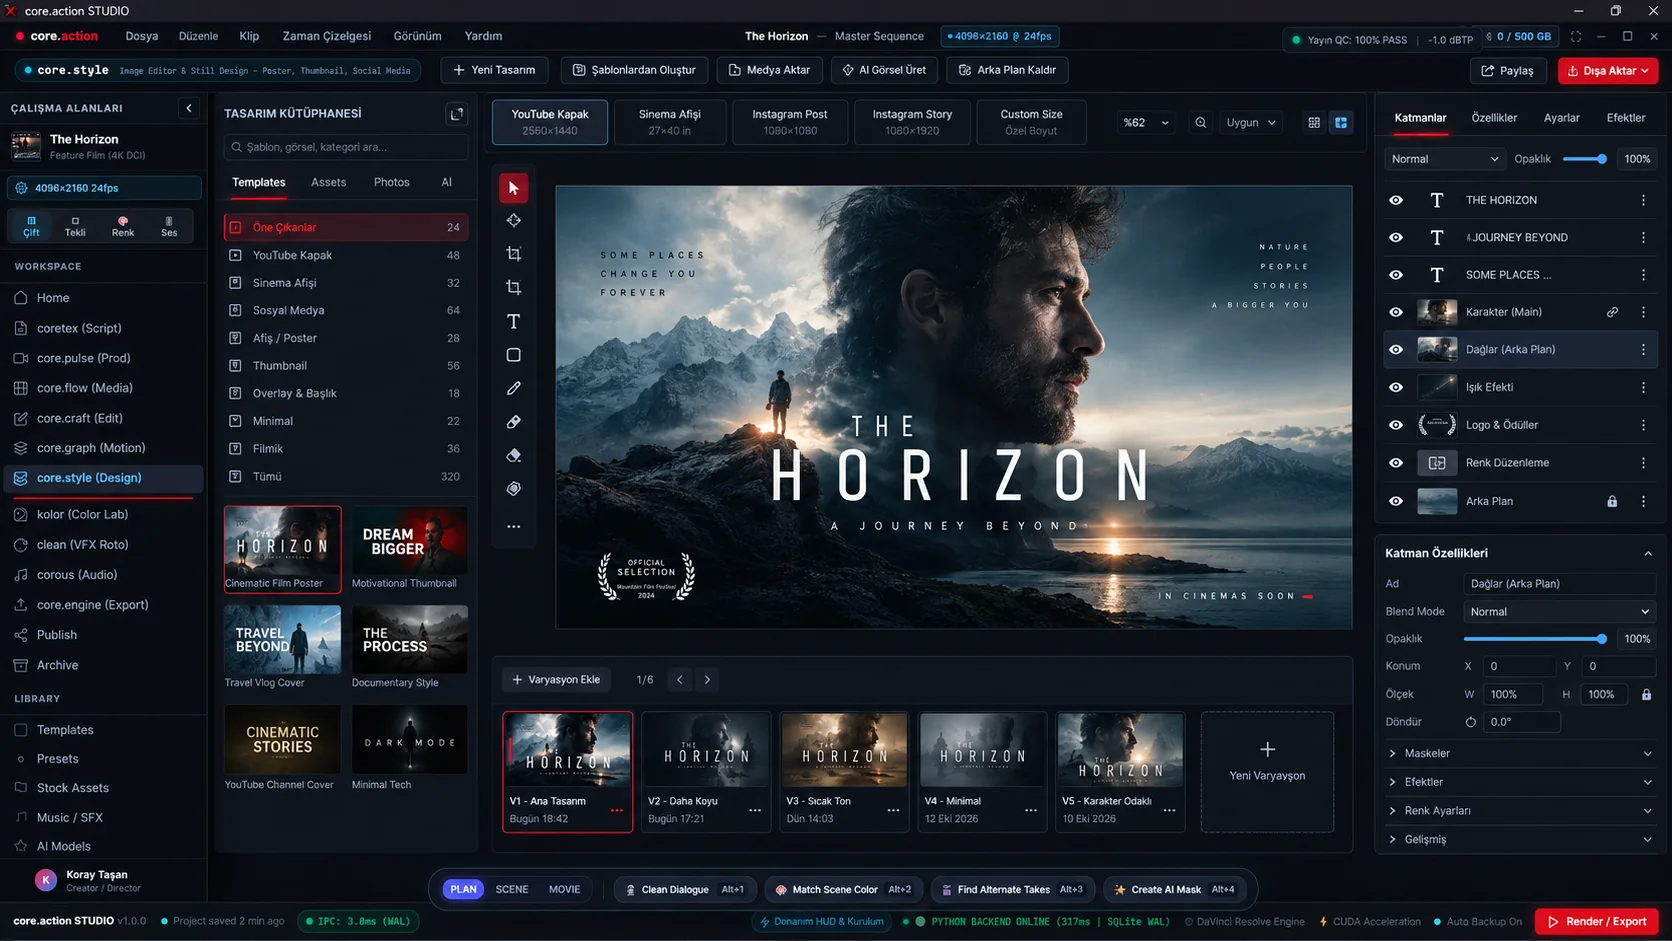Viewport: 1672px width, 941px height.
Task: Select the Pen drawing tool
Action: [x=513, y=388]
